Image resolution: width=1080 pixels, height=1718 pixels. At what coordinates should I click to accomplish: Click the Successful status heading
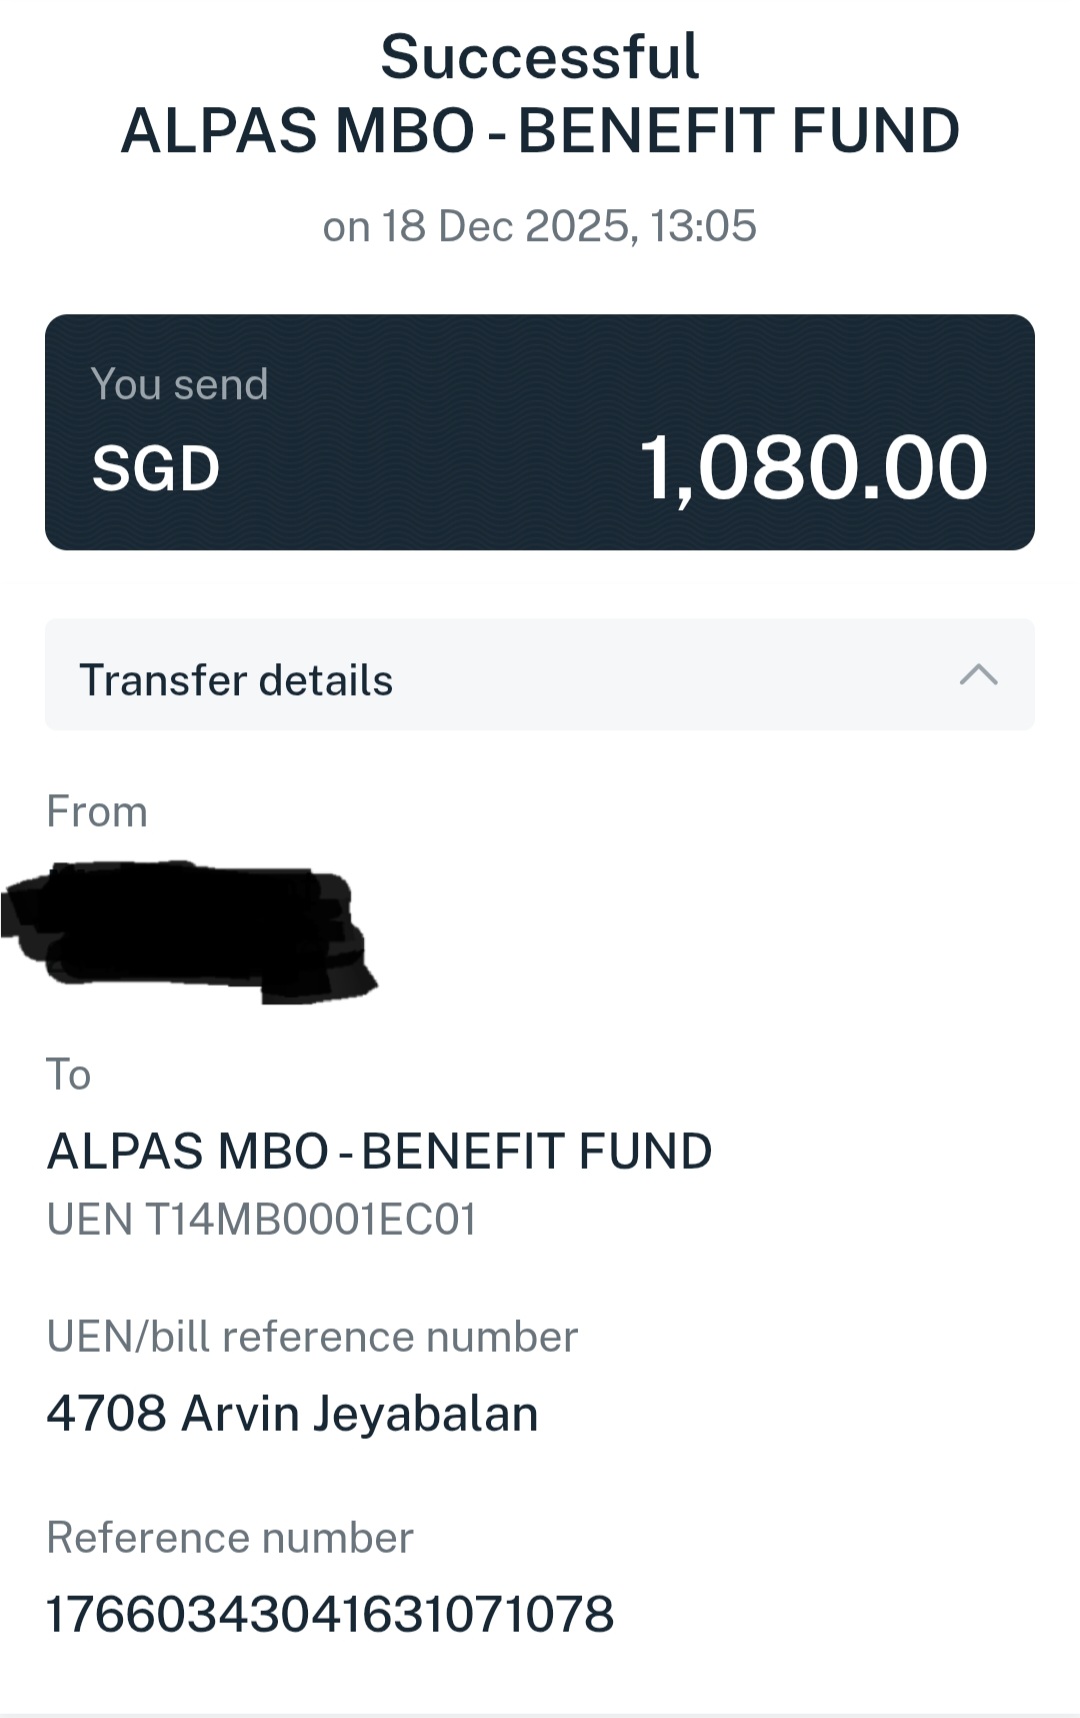click(x=540, y=56)
